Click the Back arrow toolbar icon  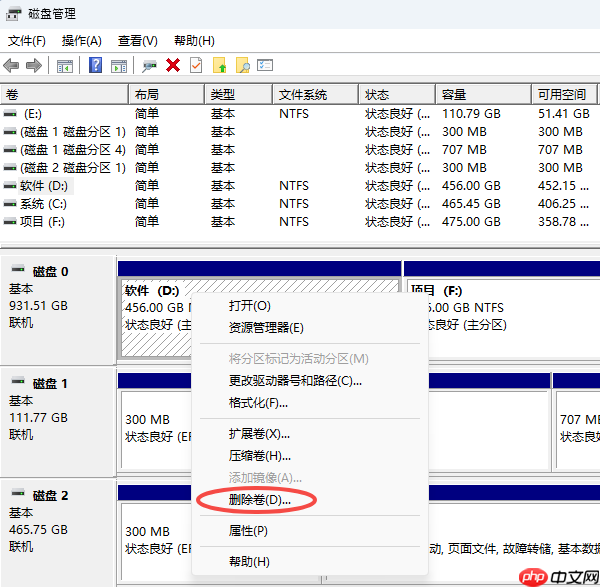(11, 65)
